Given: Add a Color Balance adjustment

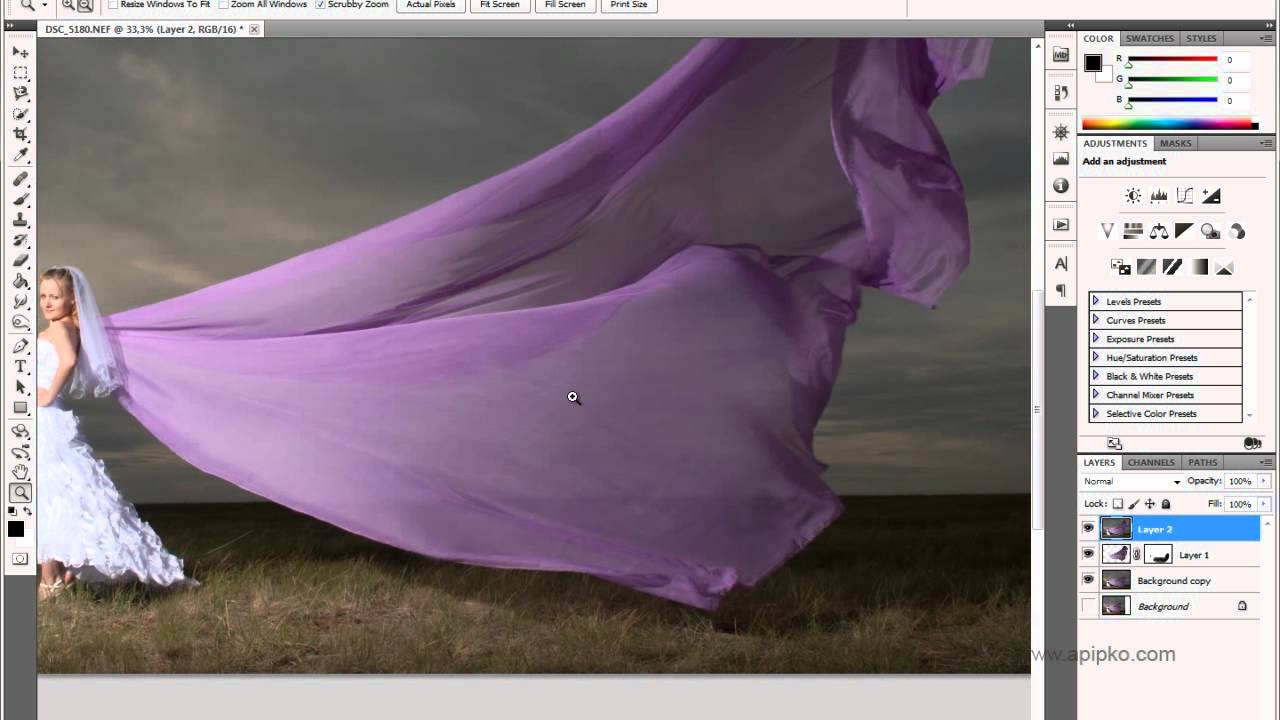Looking at the screenshot, I should coord(1159,231).
